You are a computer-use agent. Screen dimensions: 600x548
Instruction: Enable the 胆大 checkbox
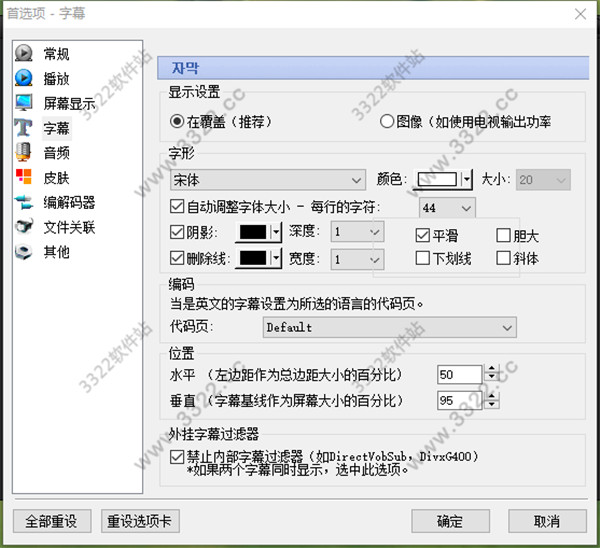pos(503,235)
